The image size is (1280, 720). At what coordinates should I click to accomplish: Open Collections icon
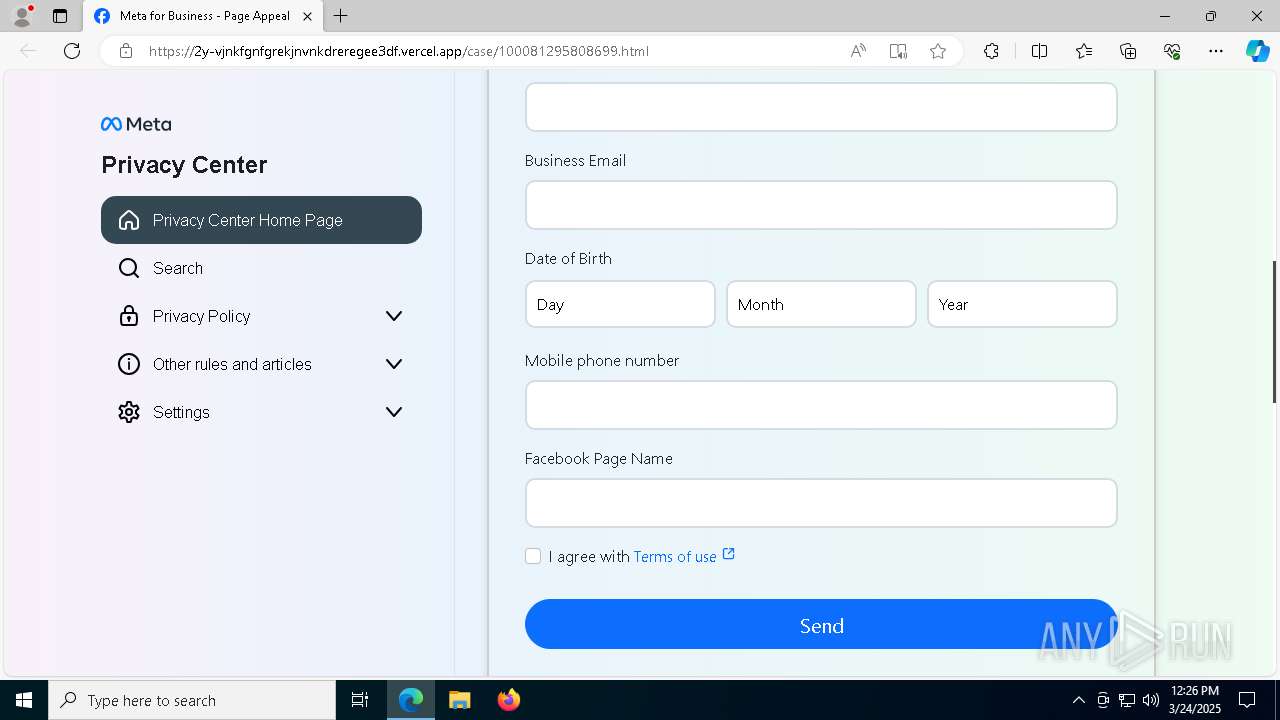pos(1128,51)
